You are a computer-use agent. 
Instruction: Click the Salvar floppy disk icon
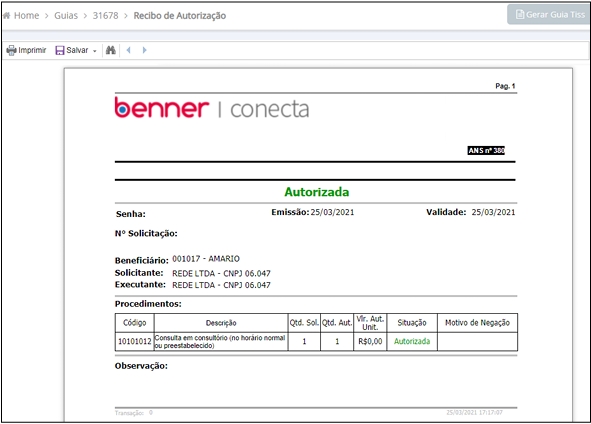(60, 50)
